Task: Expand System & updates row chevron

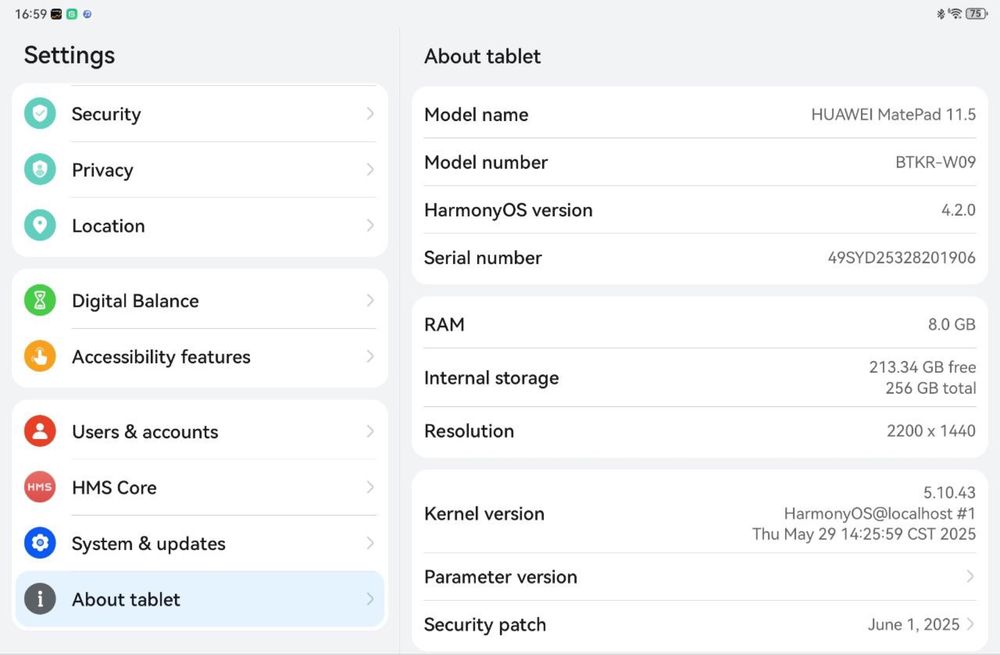Action: coord(370,543)
